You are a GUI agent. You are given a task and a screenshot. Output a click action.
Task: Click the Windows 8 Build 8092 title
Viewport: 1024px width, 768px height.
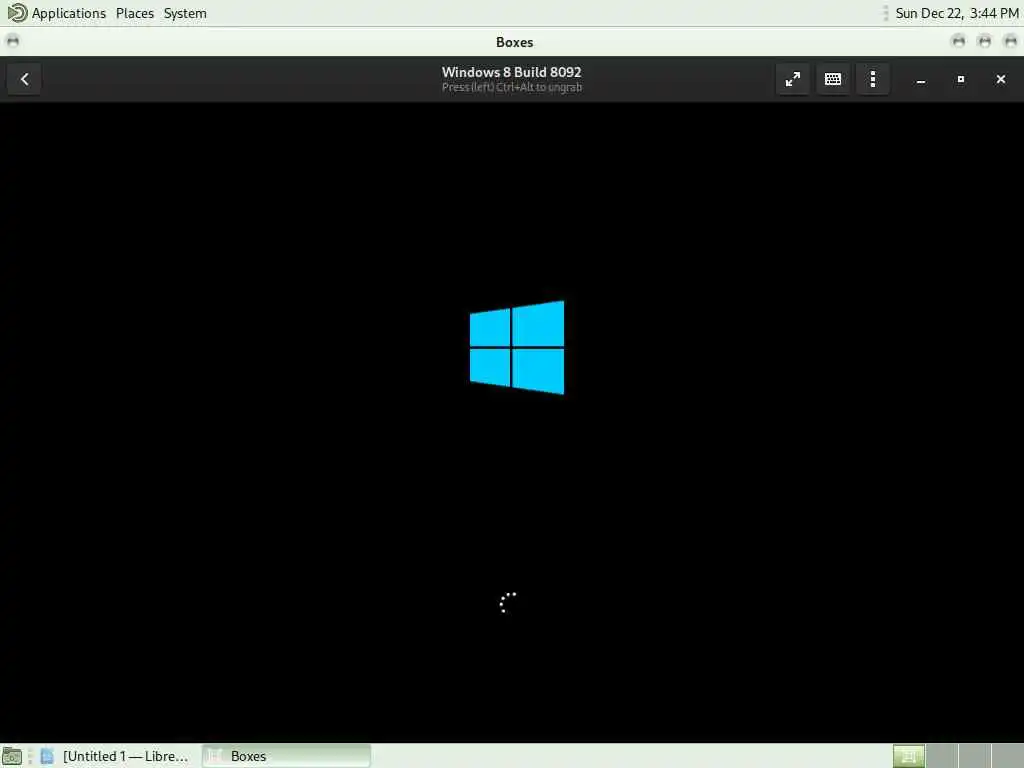[511, 72]
